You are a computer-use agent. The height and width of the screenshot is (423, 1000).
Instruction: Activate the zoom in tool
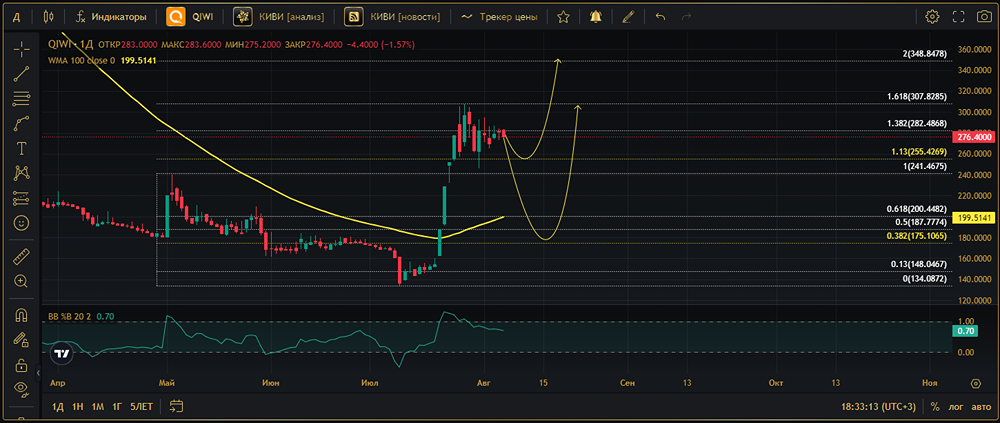pos(22,281)
